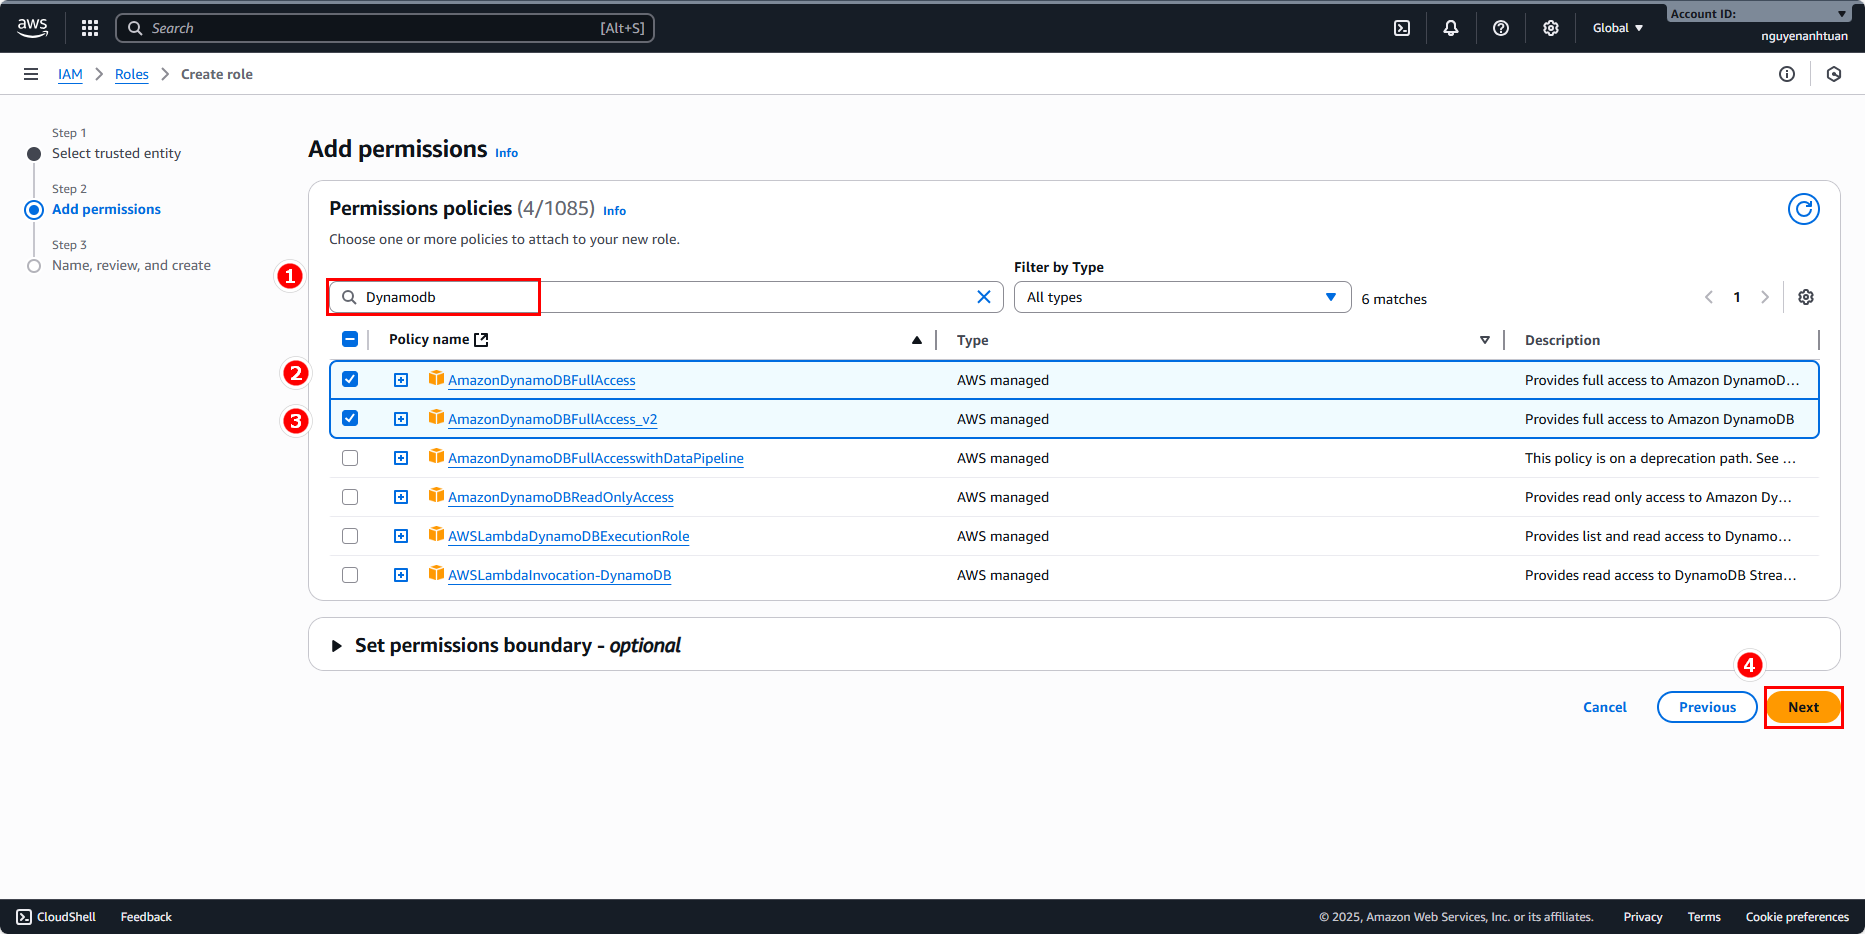Open table preferences gear icon
The width and height of the screenshot is (1865, 934).
(1805, 297)
